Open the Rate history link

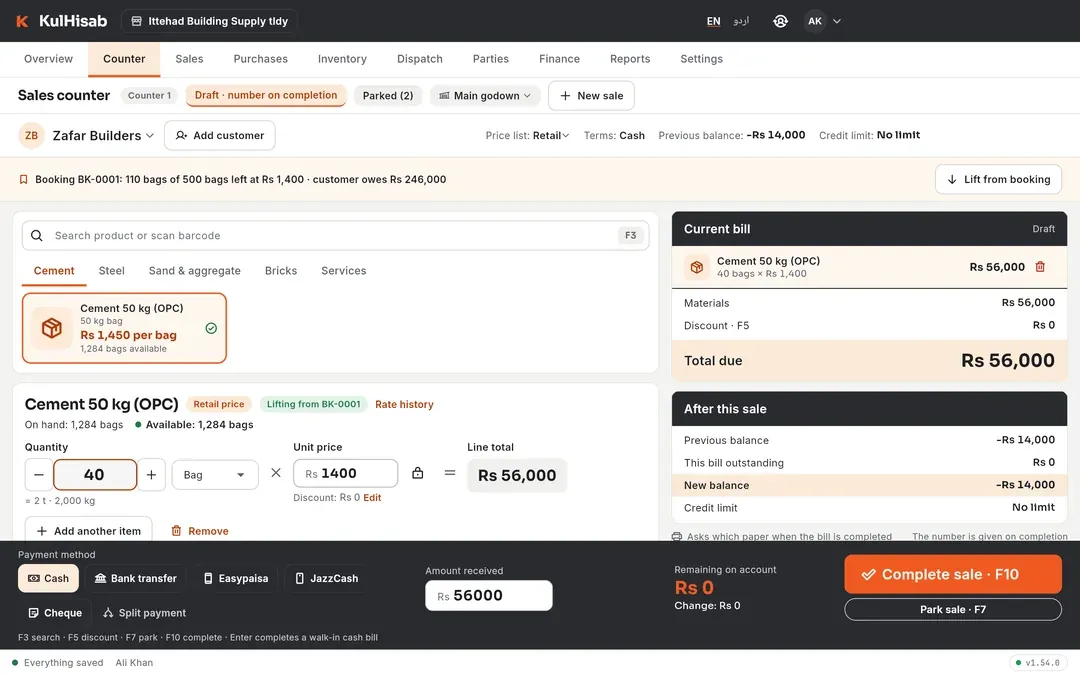click(x=404, y=404)
